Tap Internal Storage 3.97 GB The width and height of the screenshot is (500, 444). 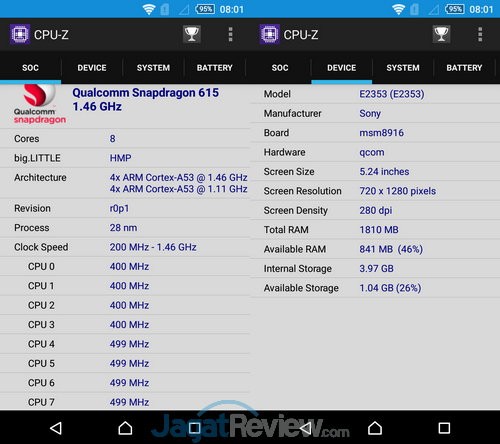376,268
